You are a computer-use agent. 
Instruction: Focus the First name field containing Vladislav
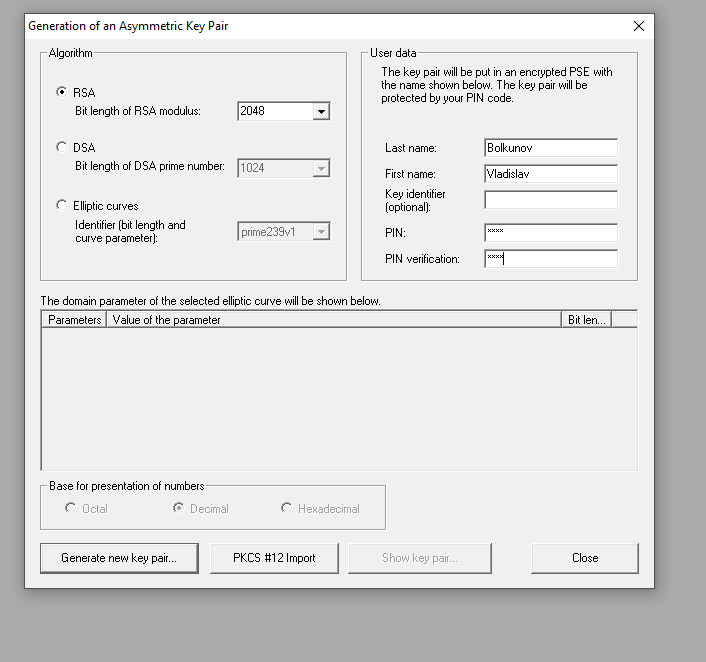click(x=551, y=174)
